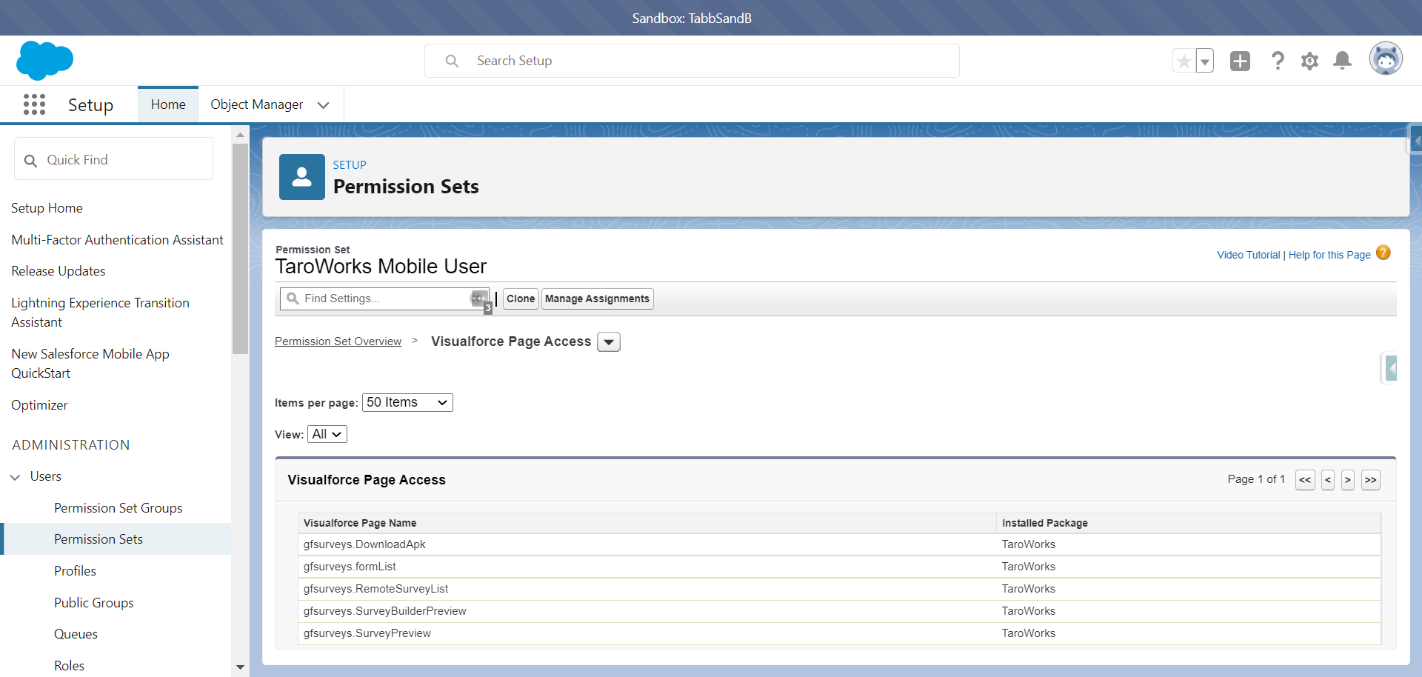Click the Search Setup input field
The image size is (1422, 677).
click(692, 61)
